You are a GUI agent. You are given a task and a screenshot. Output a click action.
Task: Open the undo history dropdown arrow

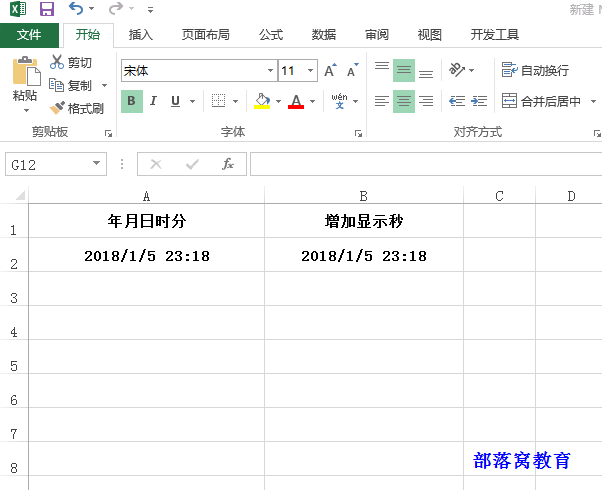91,9
